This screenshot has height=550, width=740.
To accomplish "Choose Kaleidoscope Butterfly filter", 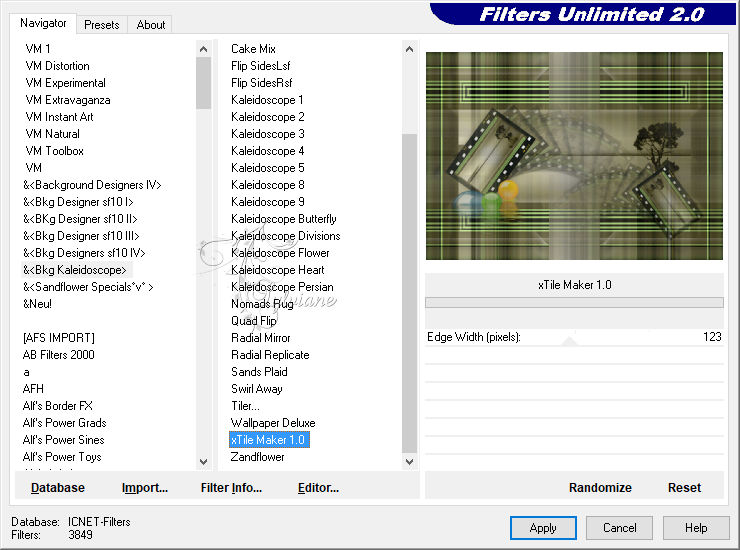I will coord(284,219).
